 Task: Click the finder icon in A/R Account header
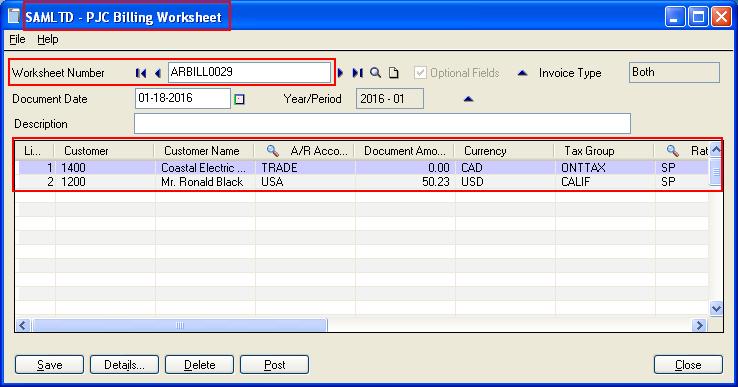(273, 151)
